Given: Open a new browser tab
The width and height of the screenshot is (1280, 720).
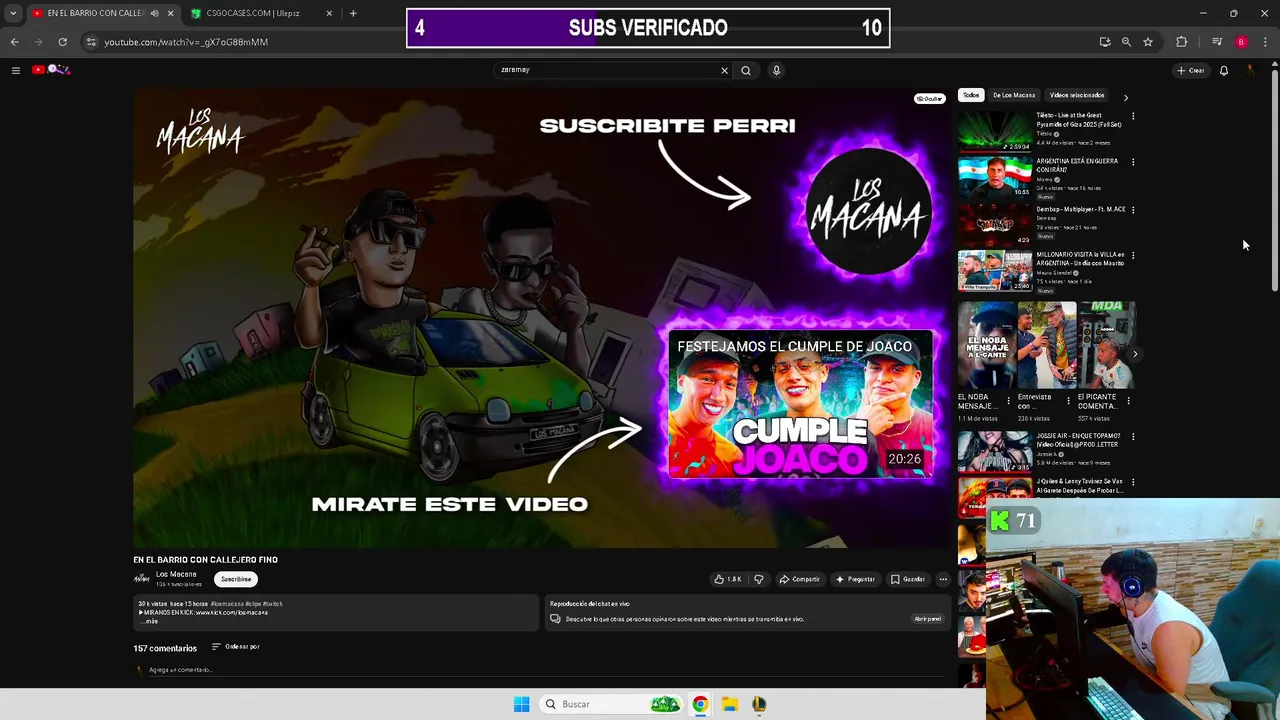Looking at the screenshot, I should [x=353, y=13].
